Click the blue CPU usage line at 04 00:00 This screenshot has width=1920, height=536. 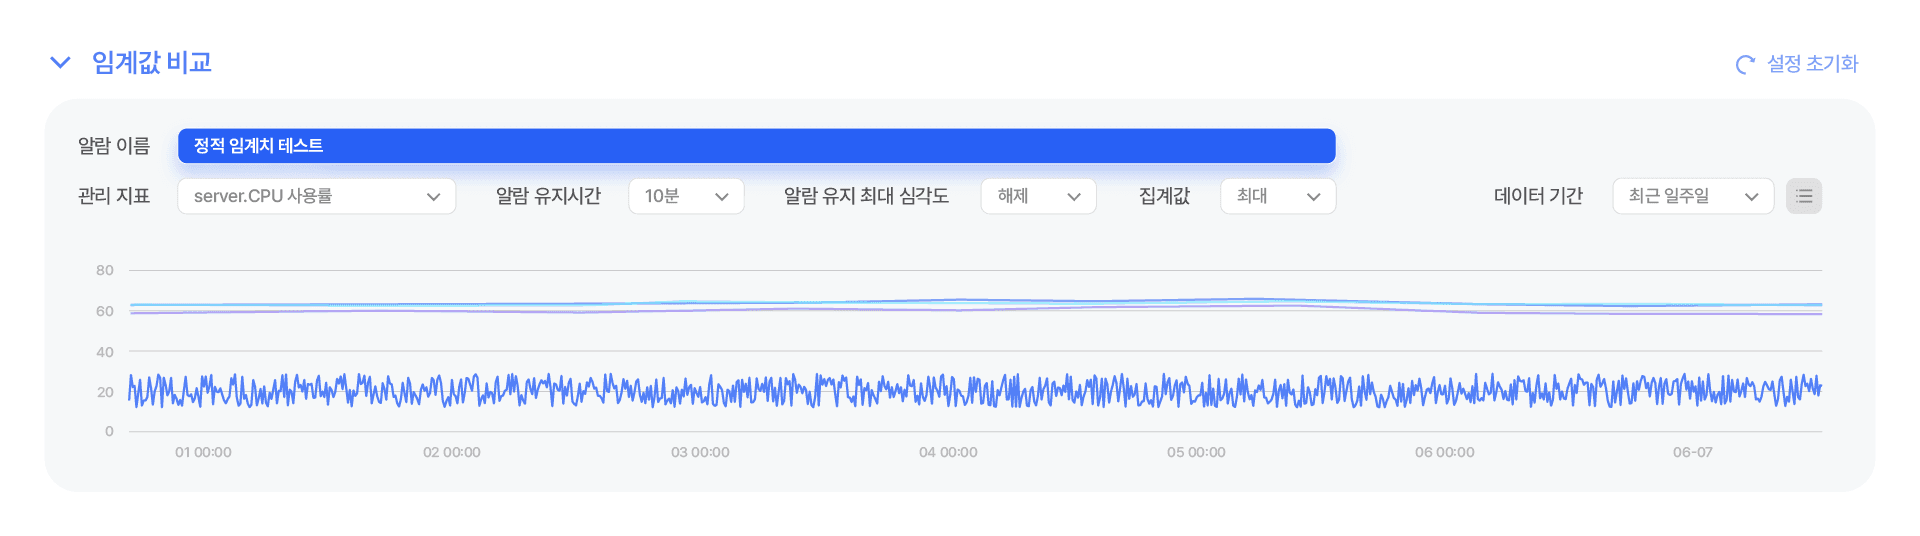coord(948,390)
